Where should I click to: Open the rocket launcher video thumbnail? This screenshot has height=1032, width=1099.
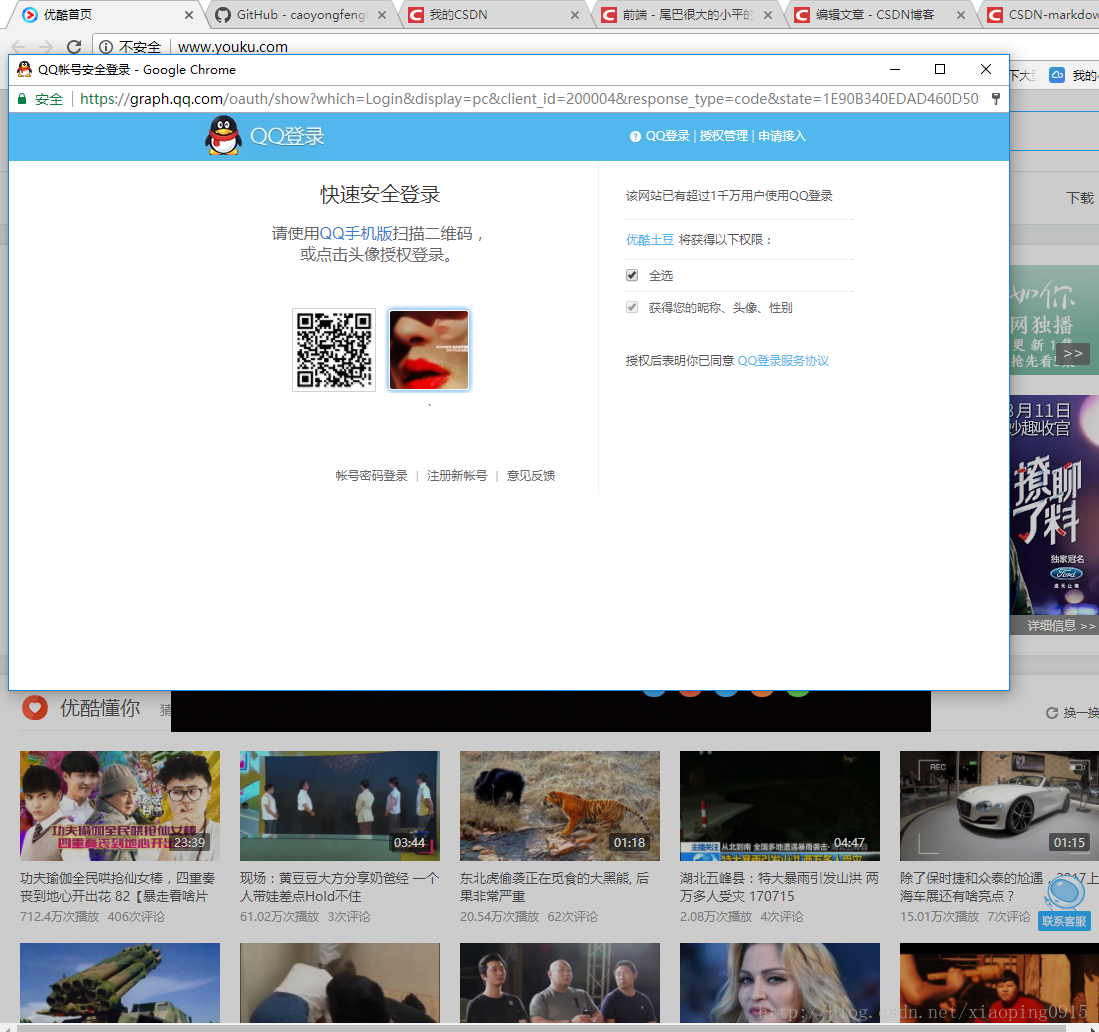tap(120, 983)
